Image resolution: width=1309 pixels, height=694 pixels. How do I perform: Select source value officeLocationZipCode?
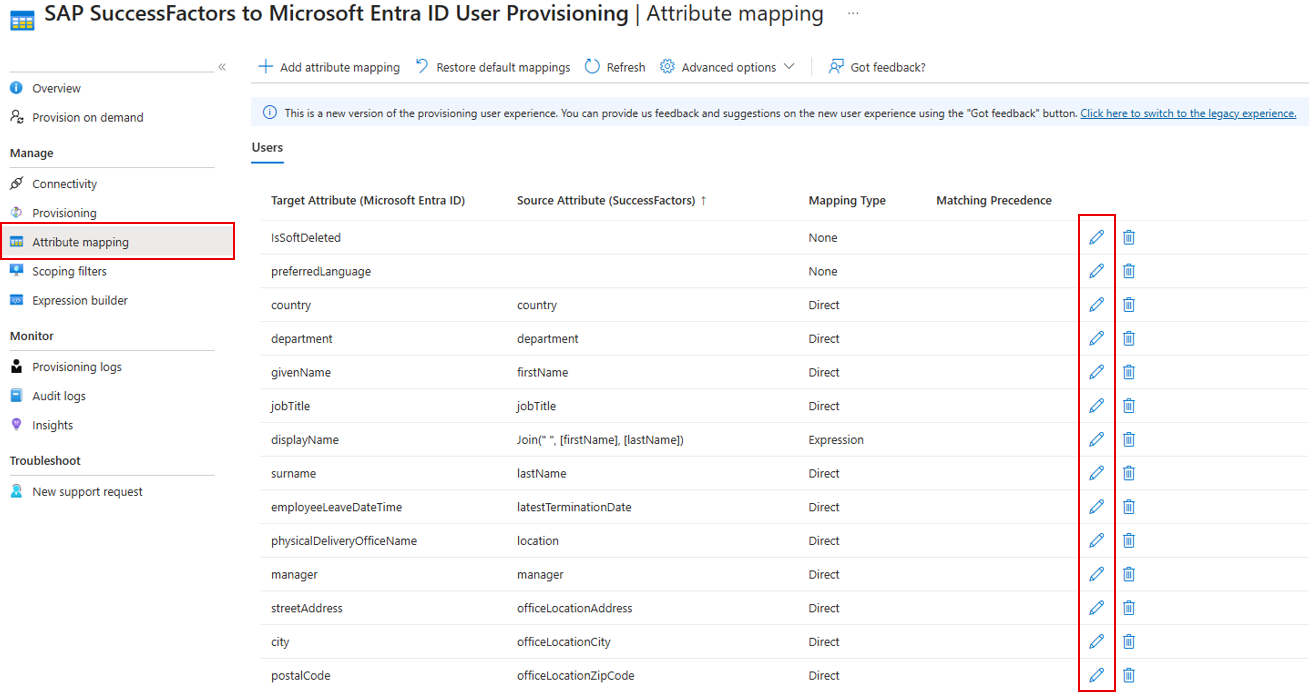(x=576, y=675)
